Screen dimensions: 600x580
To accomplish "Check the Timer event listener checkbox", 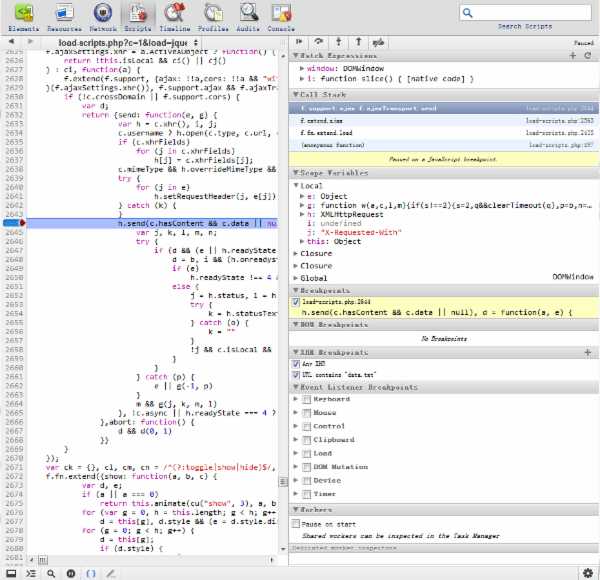I will pyautogui.click(x=307, y=495).
